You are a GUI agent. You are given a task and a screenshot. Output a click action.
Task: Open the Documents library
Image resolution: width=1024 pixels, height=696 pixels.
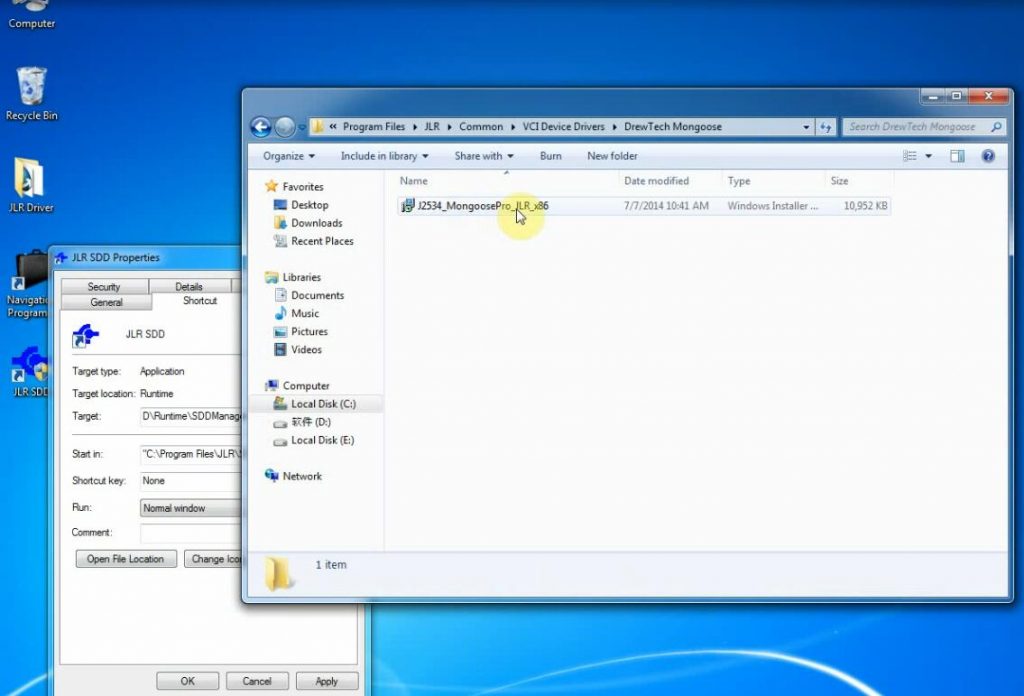click(x=317, y=295)
